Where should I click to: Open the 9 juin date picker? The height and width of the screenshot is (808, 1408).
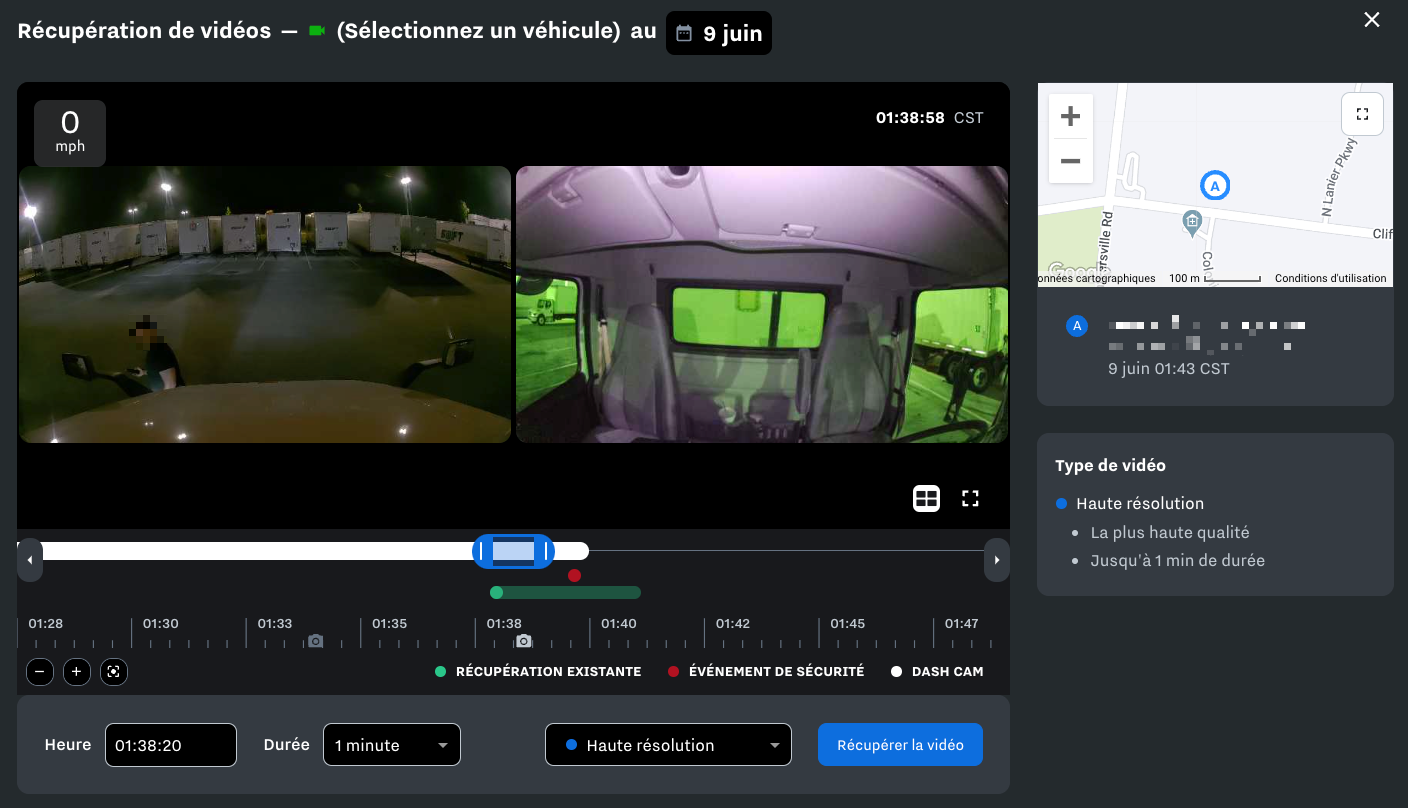[719, 33]
